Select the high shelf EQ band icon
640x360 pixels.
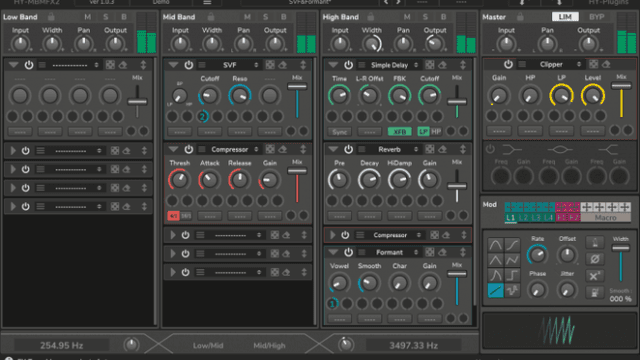tap(608, 150)
